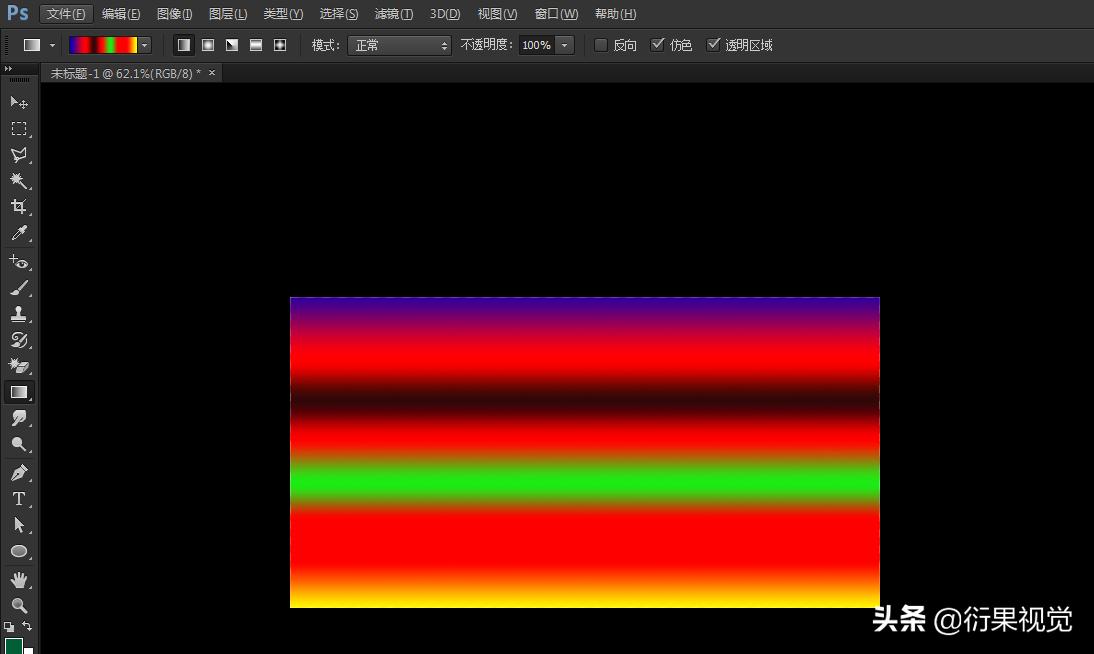Disable the 仿色 checkbox
The width and height of the screenshot is (1094, 654).
[x=658, y=45]
